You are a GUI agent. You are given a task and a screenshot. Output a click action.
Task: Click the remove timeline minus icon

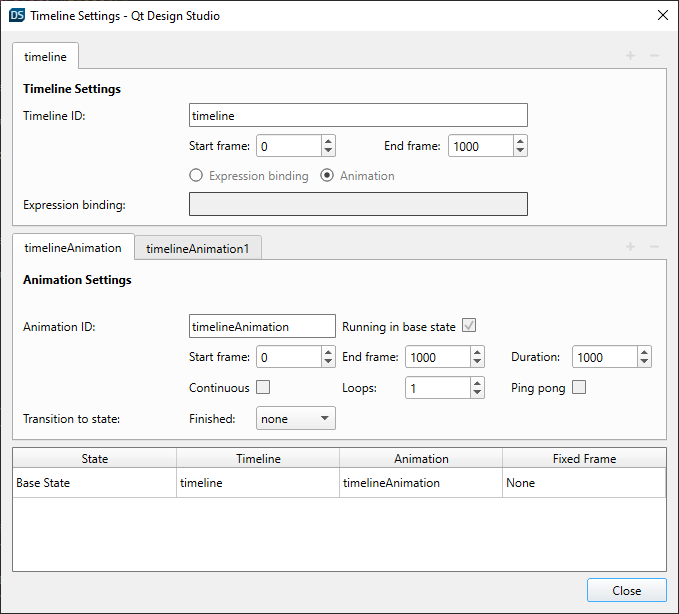pyautogui.click(x=654, y=55)
